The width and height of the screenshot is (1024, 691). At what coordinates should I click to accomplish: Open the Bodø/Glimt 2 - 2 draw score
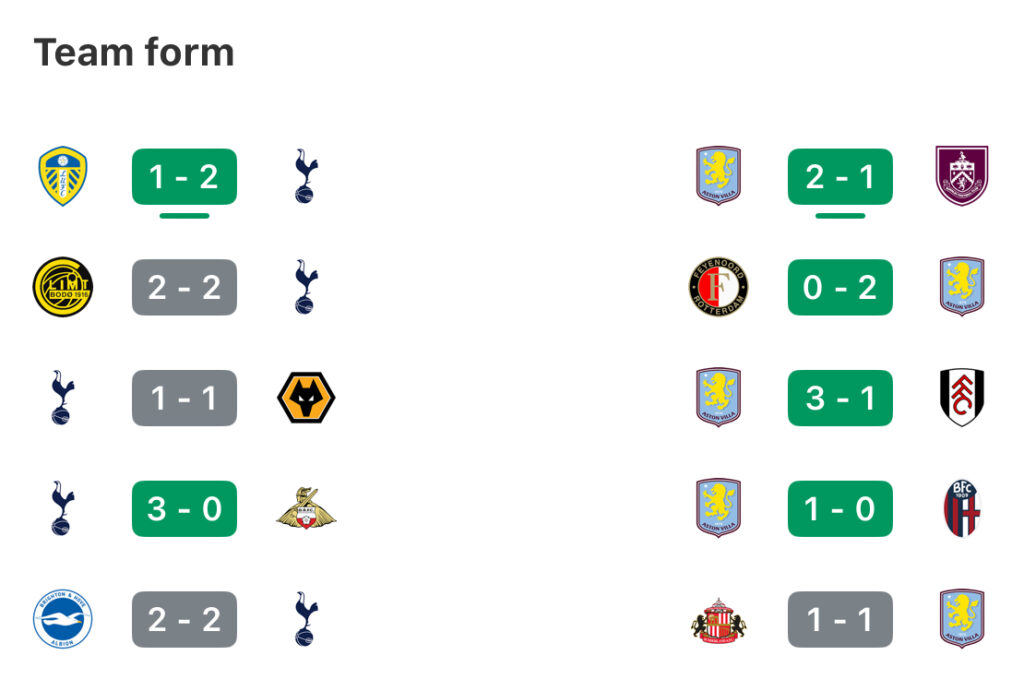coord(184,287)
